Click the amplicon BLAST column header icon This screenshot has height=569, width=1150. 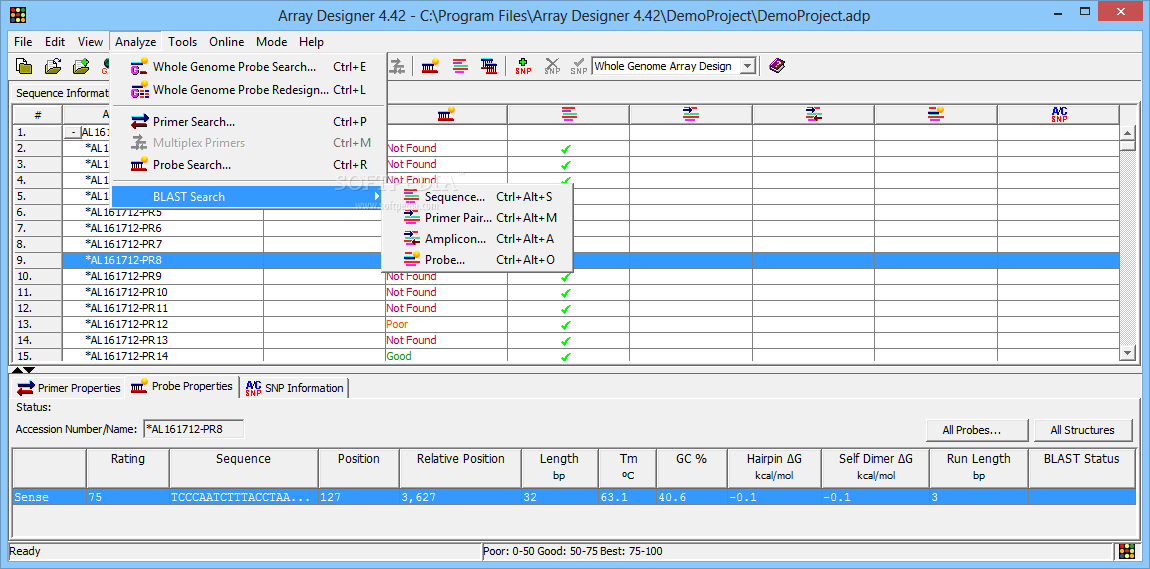[x=813, y=114]
